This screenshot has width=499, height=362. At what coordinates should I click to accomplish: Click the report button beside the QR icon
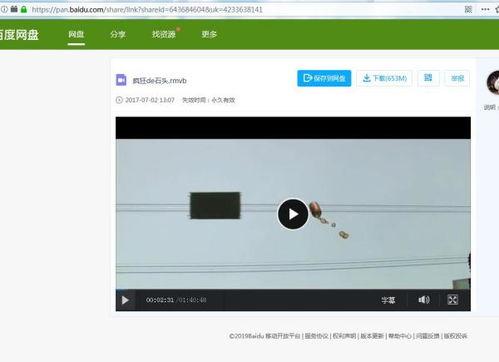[457, 78]
